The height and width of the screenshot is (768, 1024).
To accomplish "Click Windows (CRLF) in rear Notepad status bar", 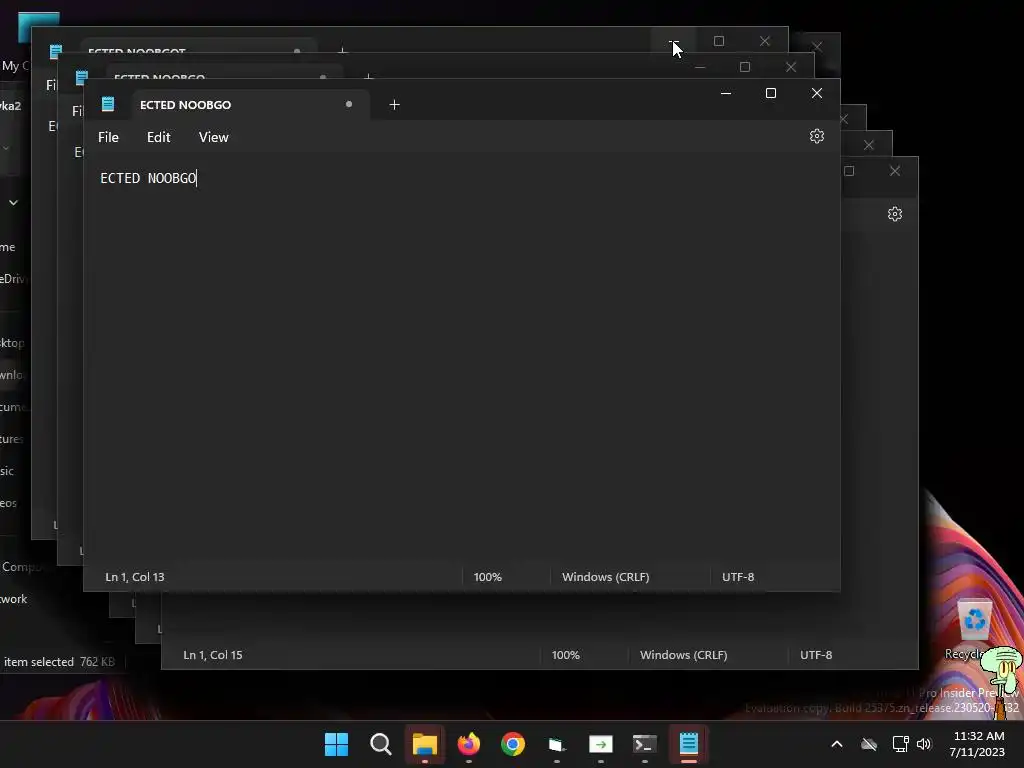I will (684, 654).
